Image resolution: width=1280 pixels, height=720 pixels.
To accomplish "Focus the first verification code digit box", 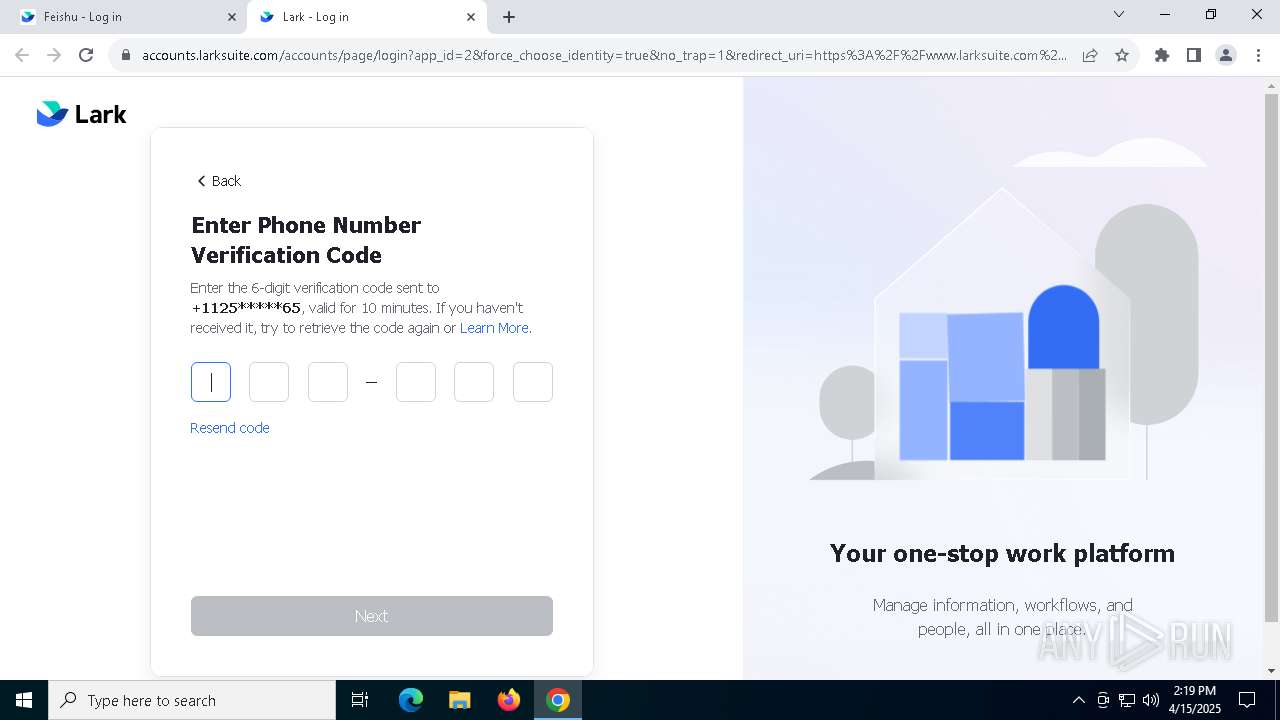I will 211,382.
